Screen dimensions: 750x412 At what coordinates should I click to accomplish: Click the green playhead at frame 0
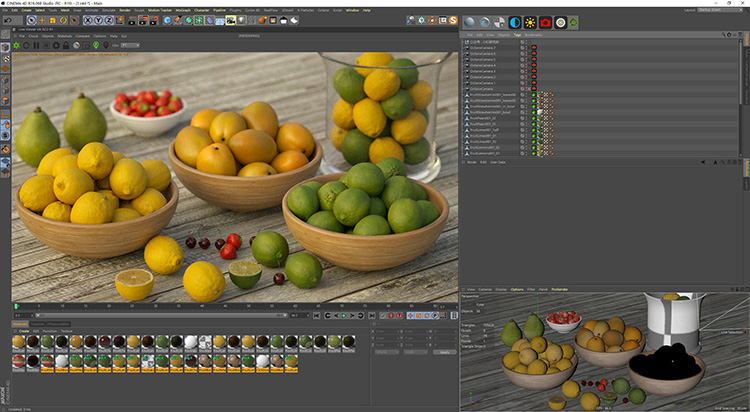point(16,306)
